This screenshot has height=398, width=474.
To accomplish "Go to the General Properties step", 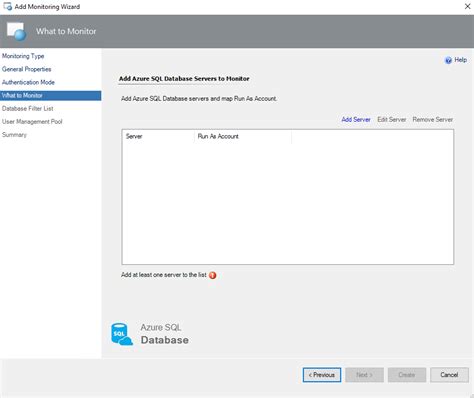I will (27, 69).
